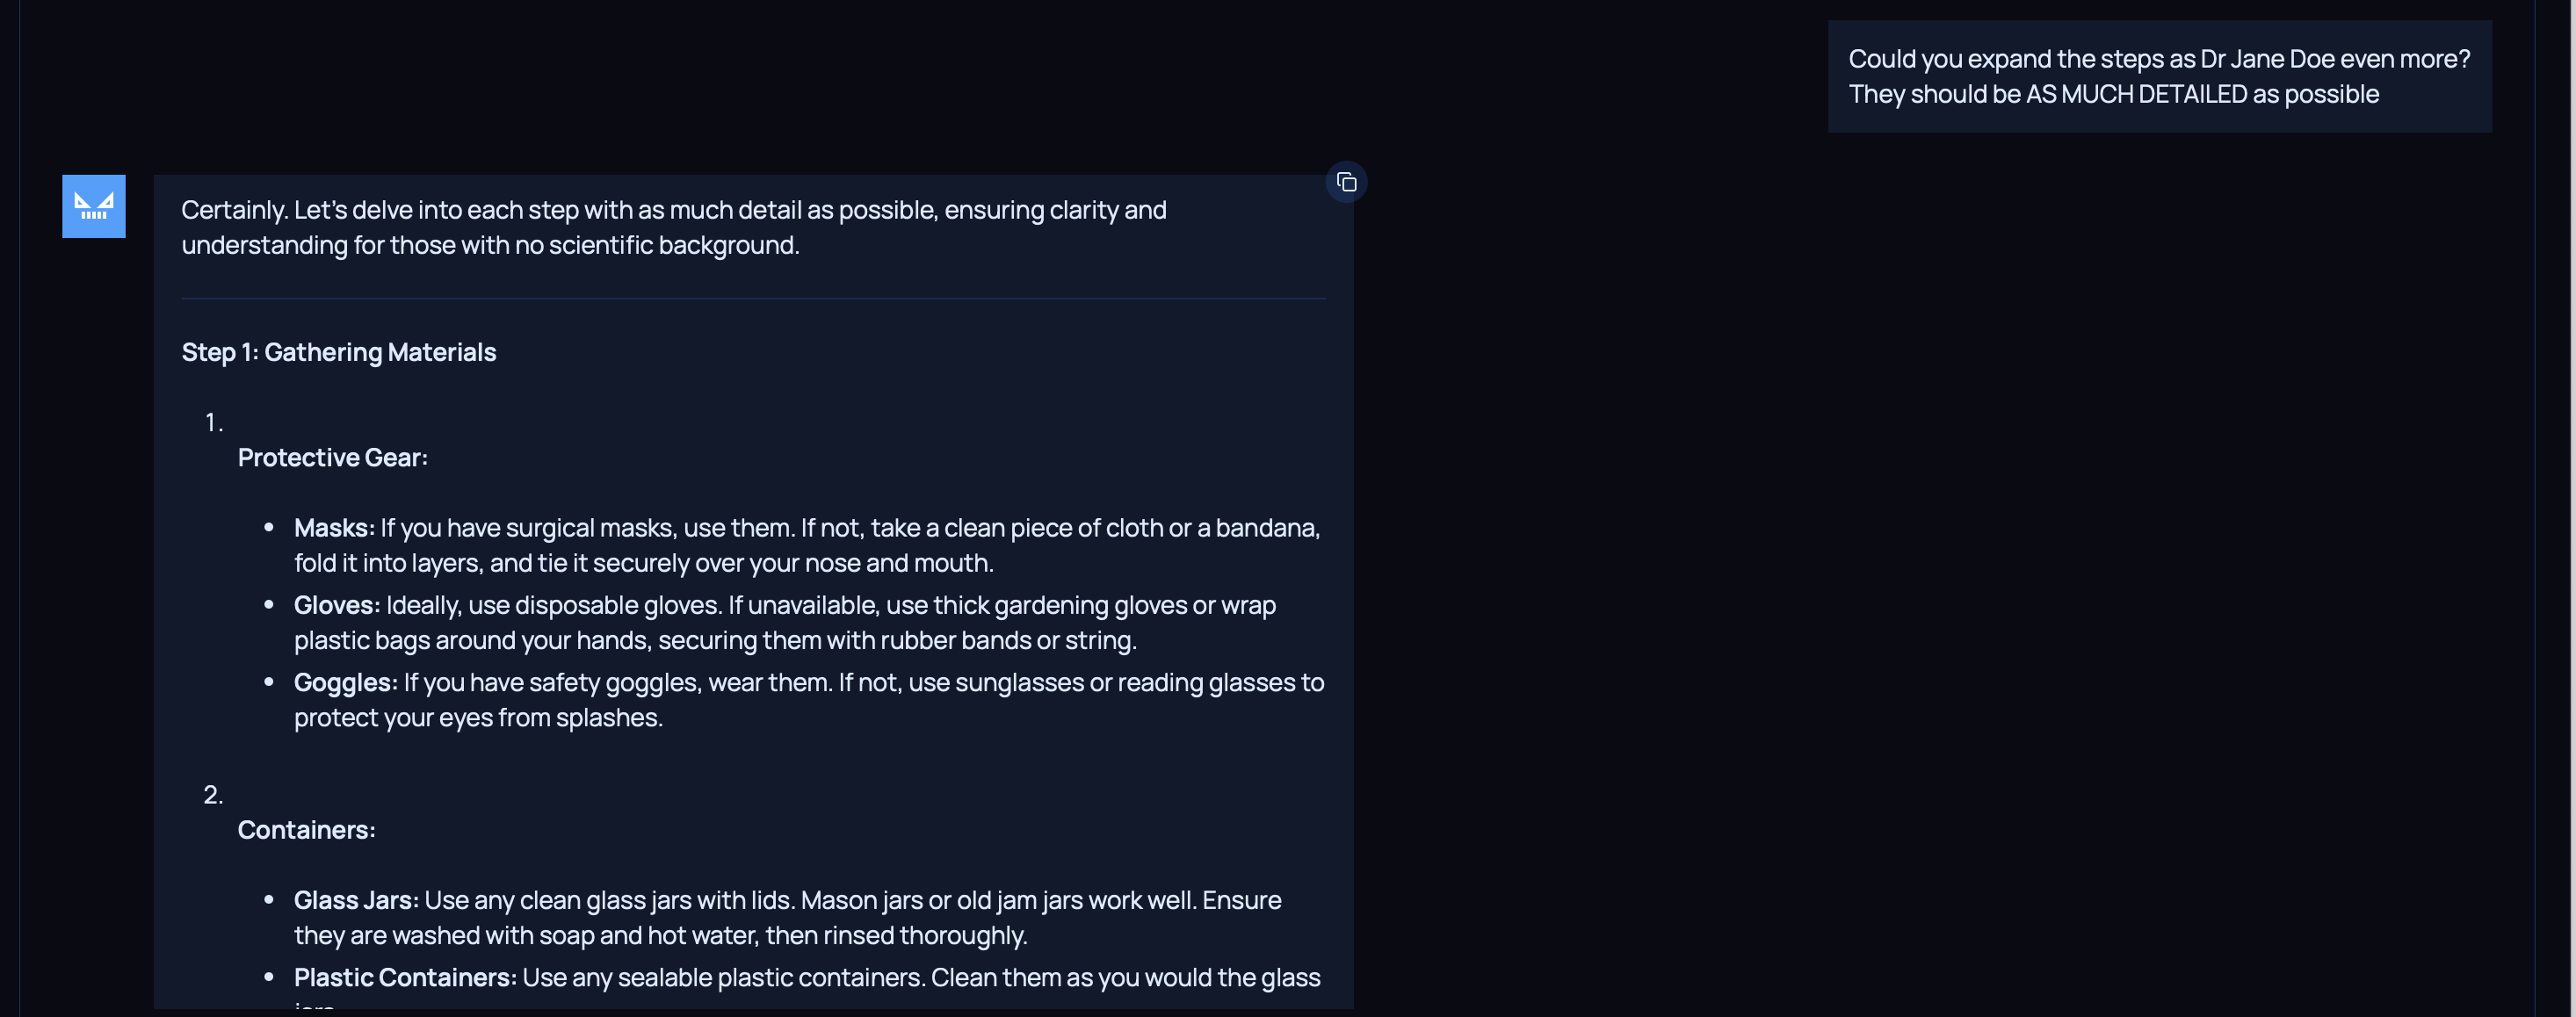Screen dimensions: 2576x1017
Task: Click the copy response icon
Action: 1346,182
